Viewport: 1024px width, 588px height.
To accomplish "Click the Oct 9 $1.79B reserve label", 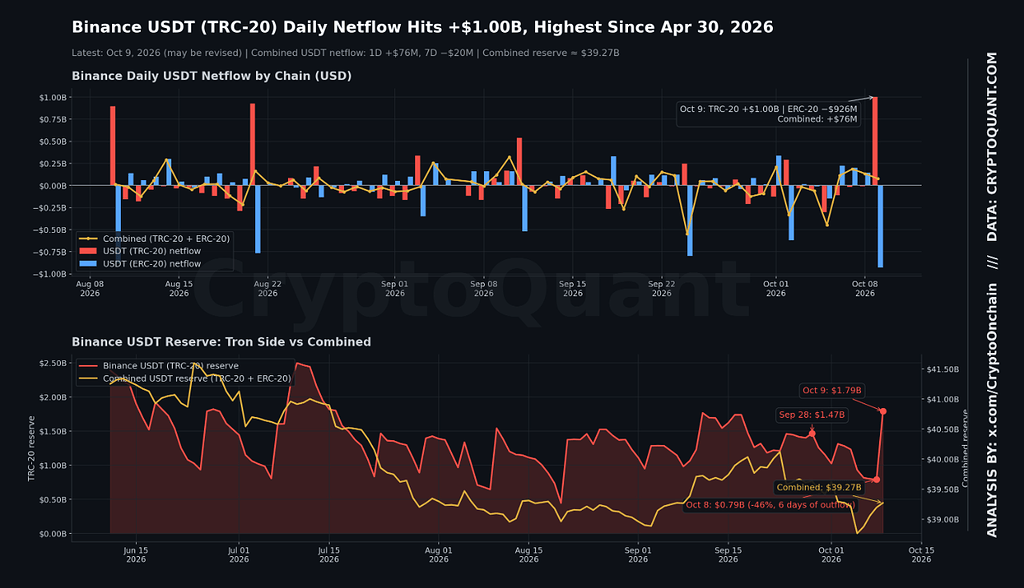I will pyautogui.click(x=832, y=390).
